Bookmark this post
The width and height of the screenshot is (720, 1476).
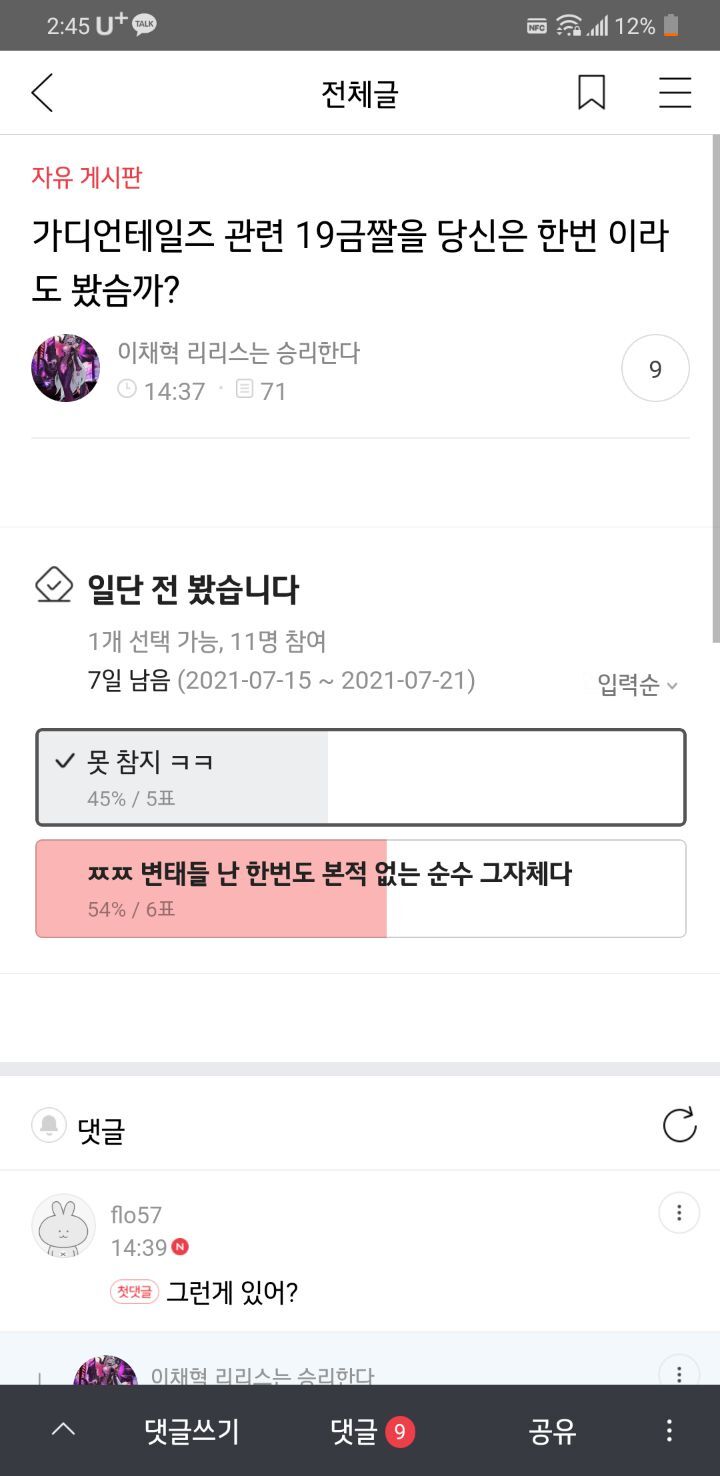(591, 93)
